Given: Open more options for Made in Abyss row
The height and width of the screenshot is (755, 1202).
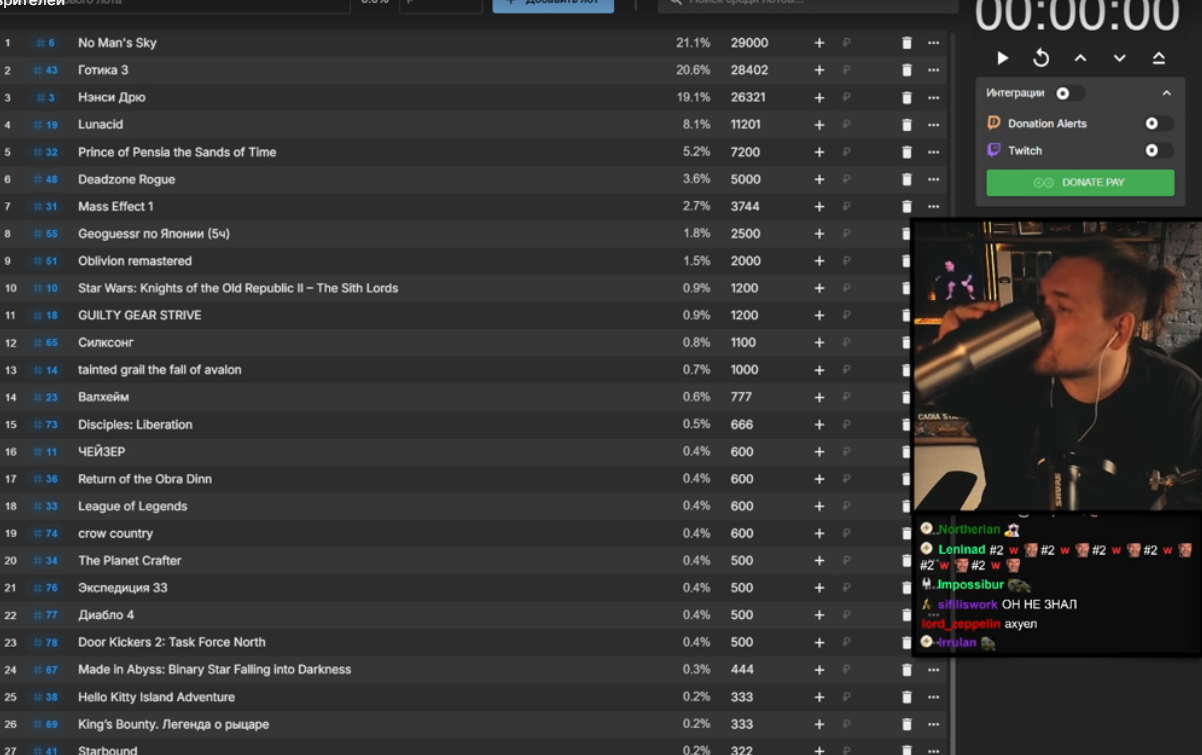Looking at the screenshot, I should click(x=933, y=670).
